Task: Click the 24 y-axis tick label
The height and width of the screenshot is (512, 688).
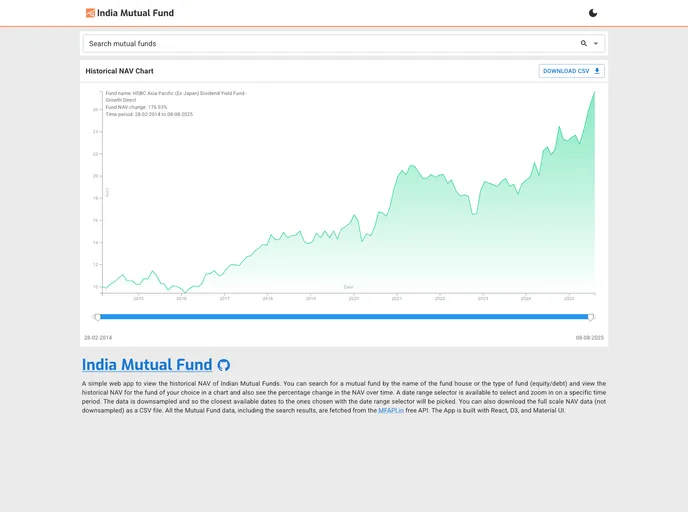Action: point(95,132)
